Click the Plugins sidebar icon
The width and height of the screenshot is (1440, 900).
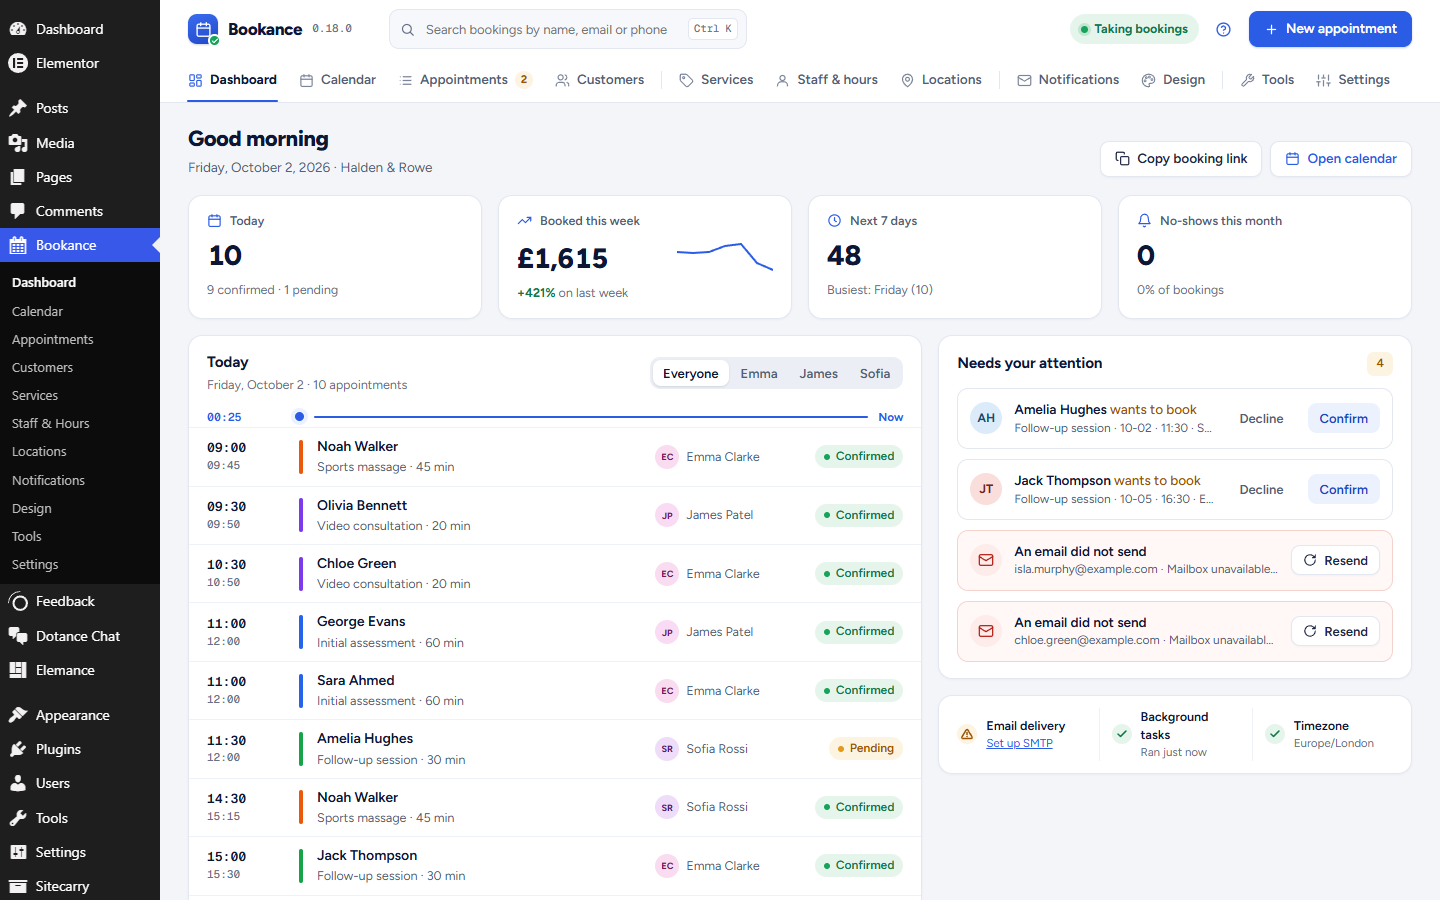(18, 749)
